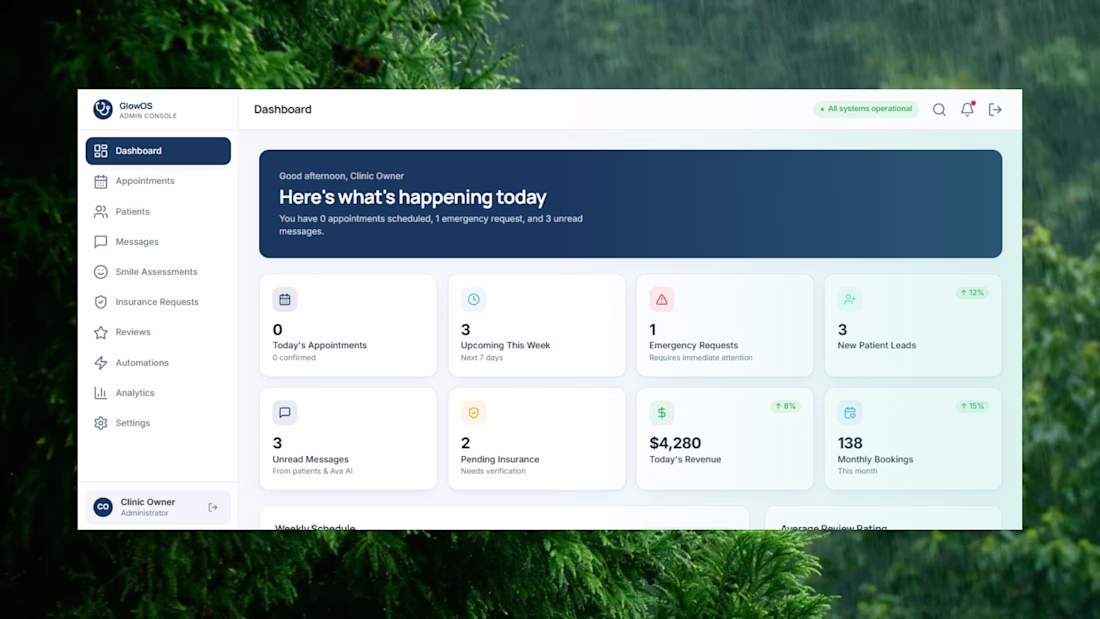Click the shield icon on Pending Insurance card
The width and height of the screenshot is (1100, 619).
[474, 413]
